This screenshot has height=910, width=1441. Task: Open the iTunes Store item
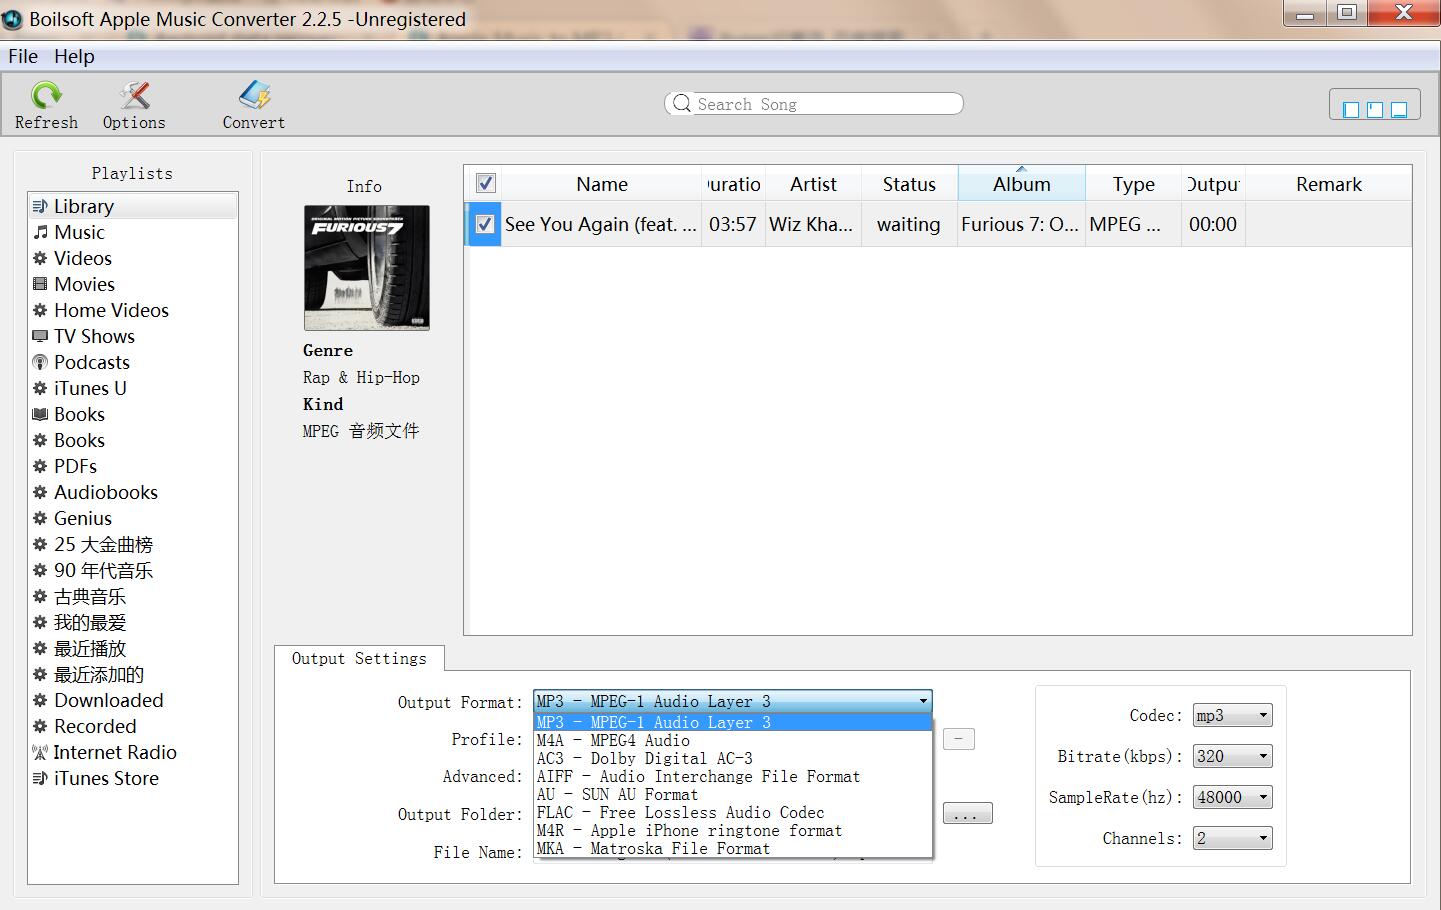[x=105, y=778]
